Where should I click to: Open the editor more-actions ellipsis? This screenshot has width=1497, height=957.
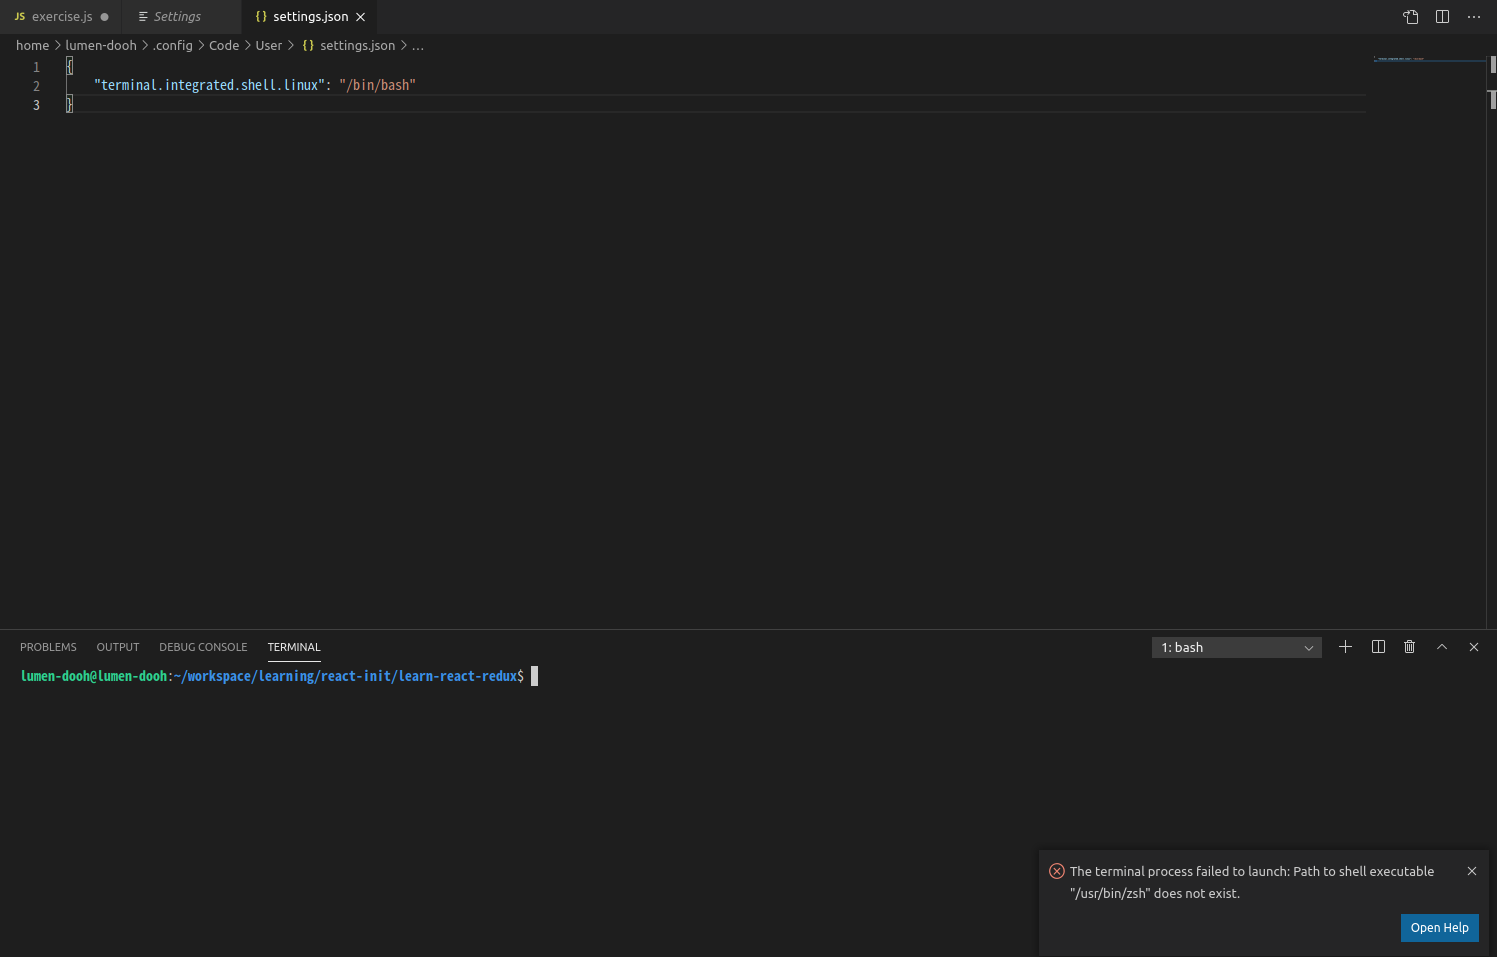pos(1474,17)
